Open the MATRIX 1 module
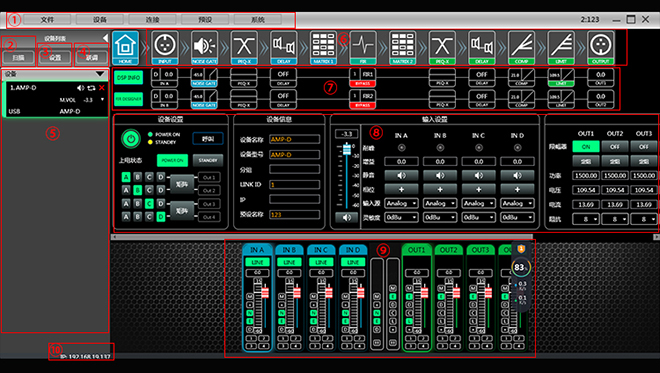Image resolution: width=660 pixels, height=373 pixels. click(x=323, y=47)
